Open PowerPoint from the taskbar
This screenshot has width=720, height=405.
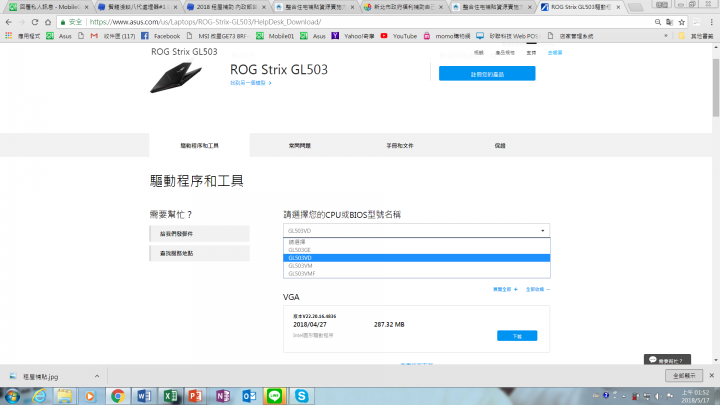coord(196,396)
